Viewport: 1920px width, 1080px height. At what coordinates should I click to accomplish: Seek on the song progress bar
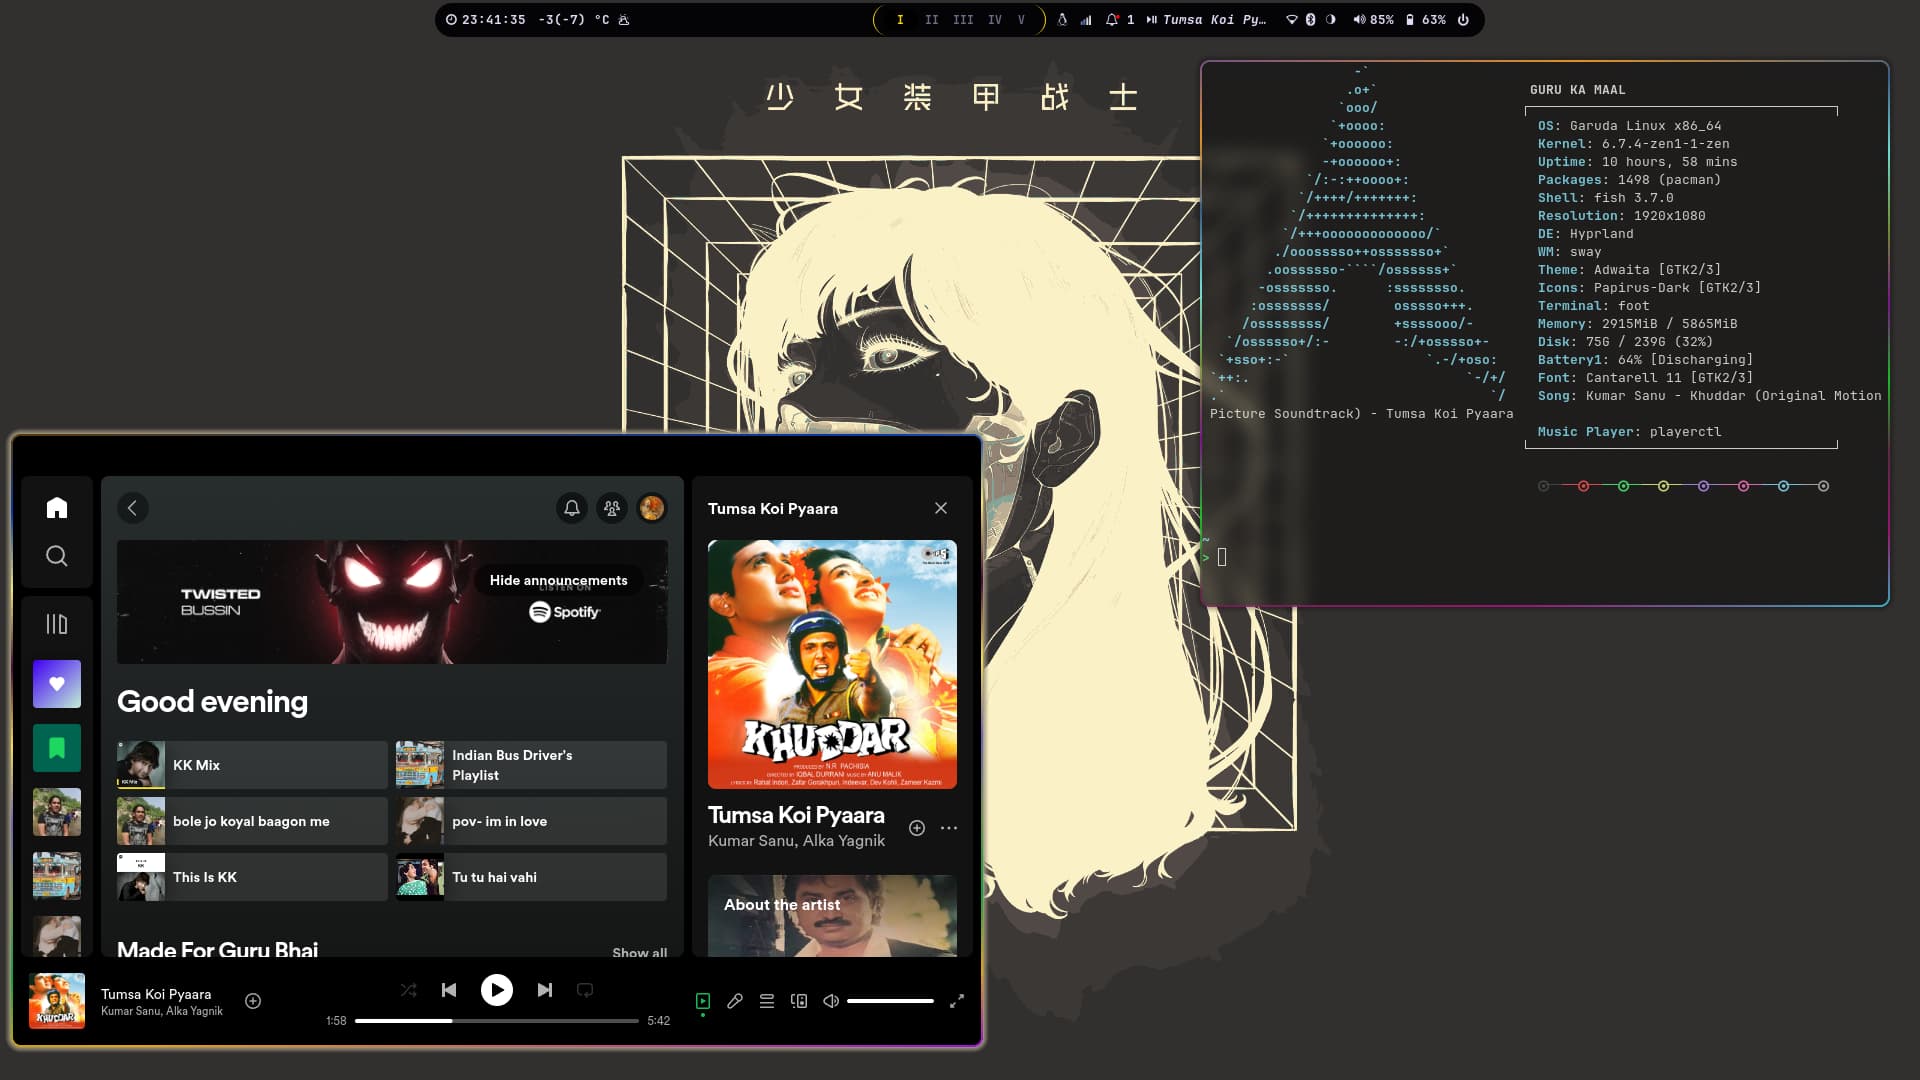pyautogui.click(x=497, y=1021)
